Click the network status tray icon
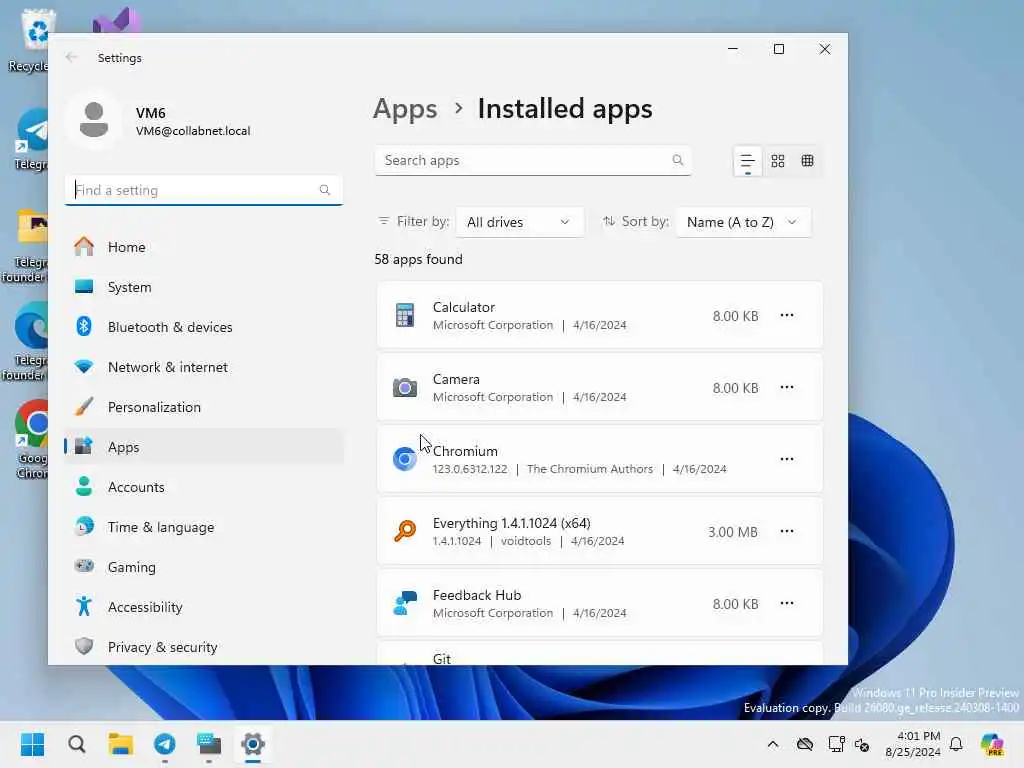This screenshot has height=768, width=1024. (x=836, y=744)
